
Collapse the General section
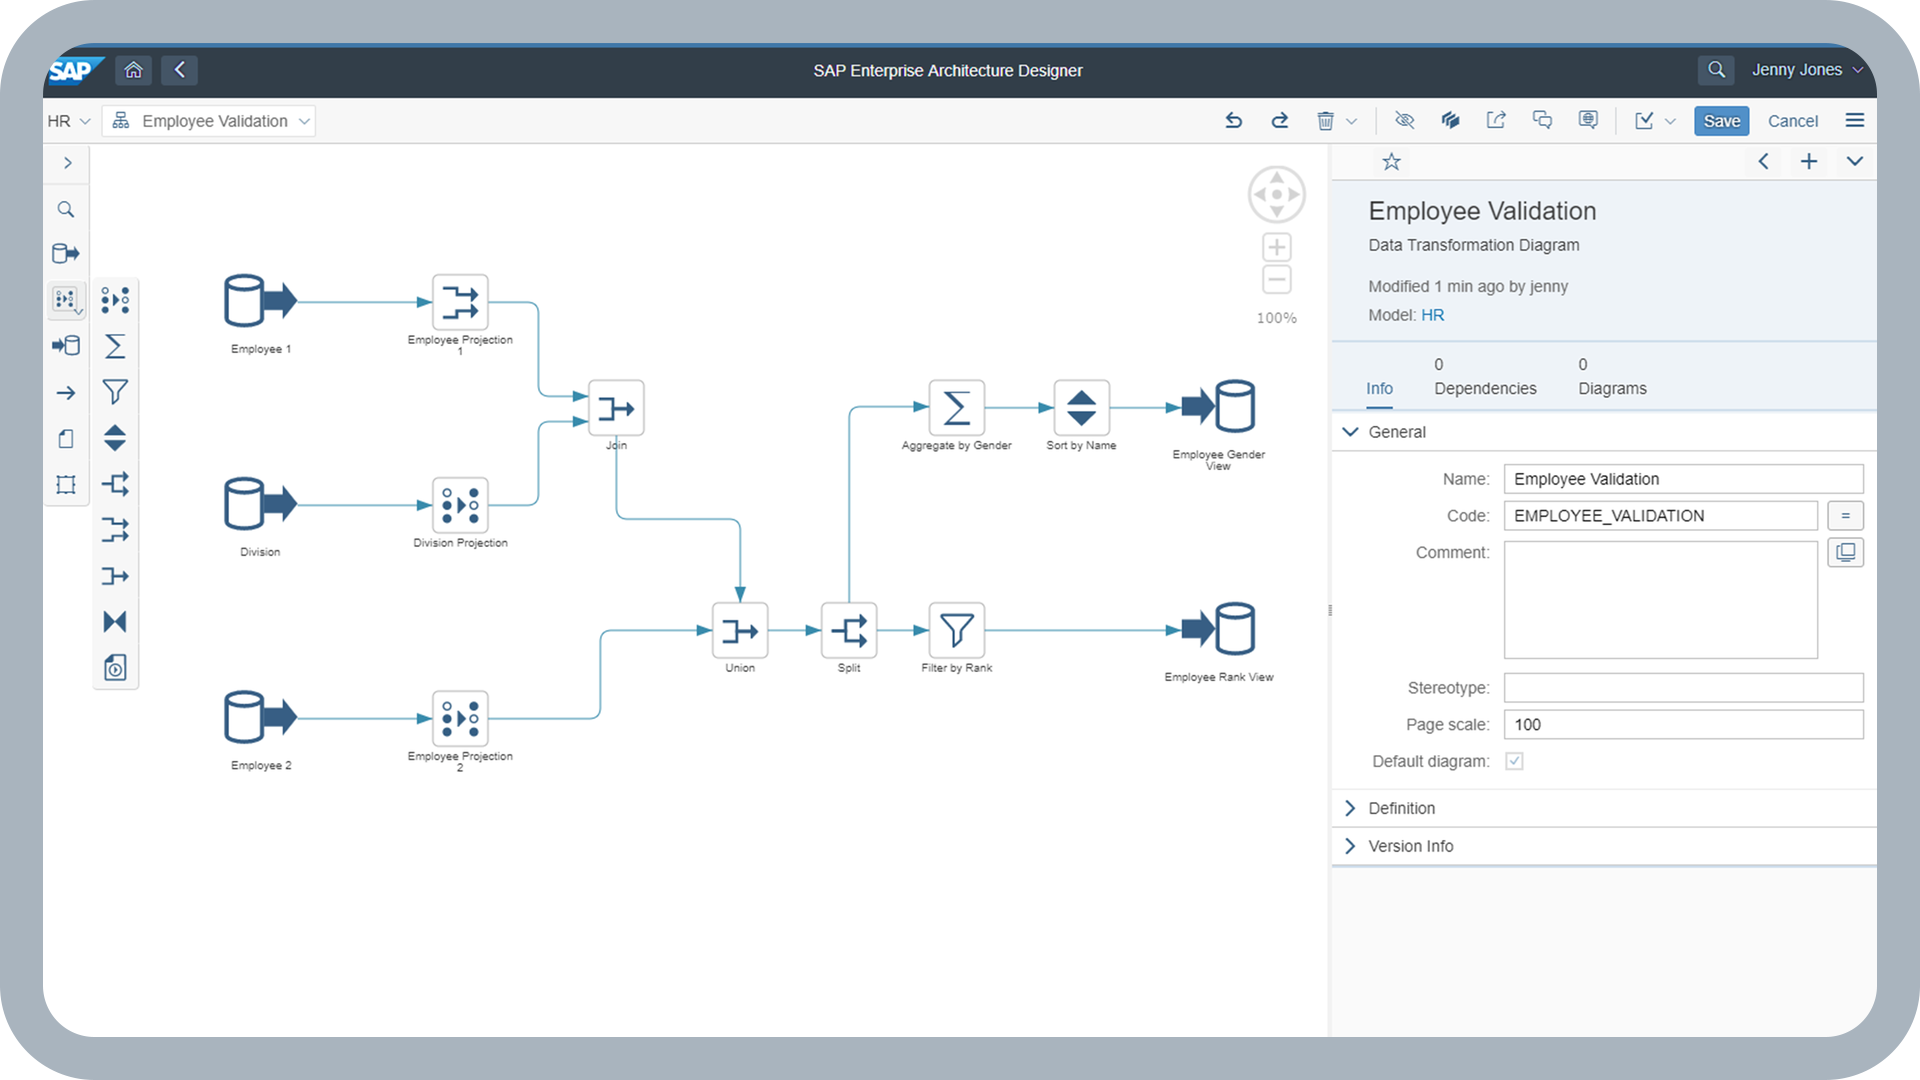(1351, 432)
